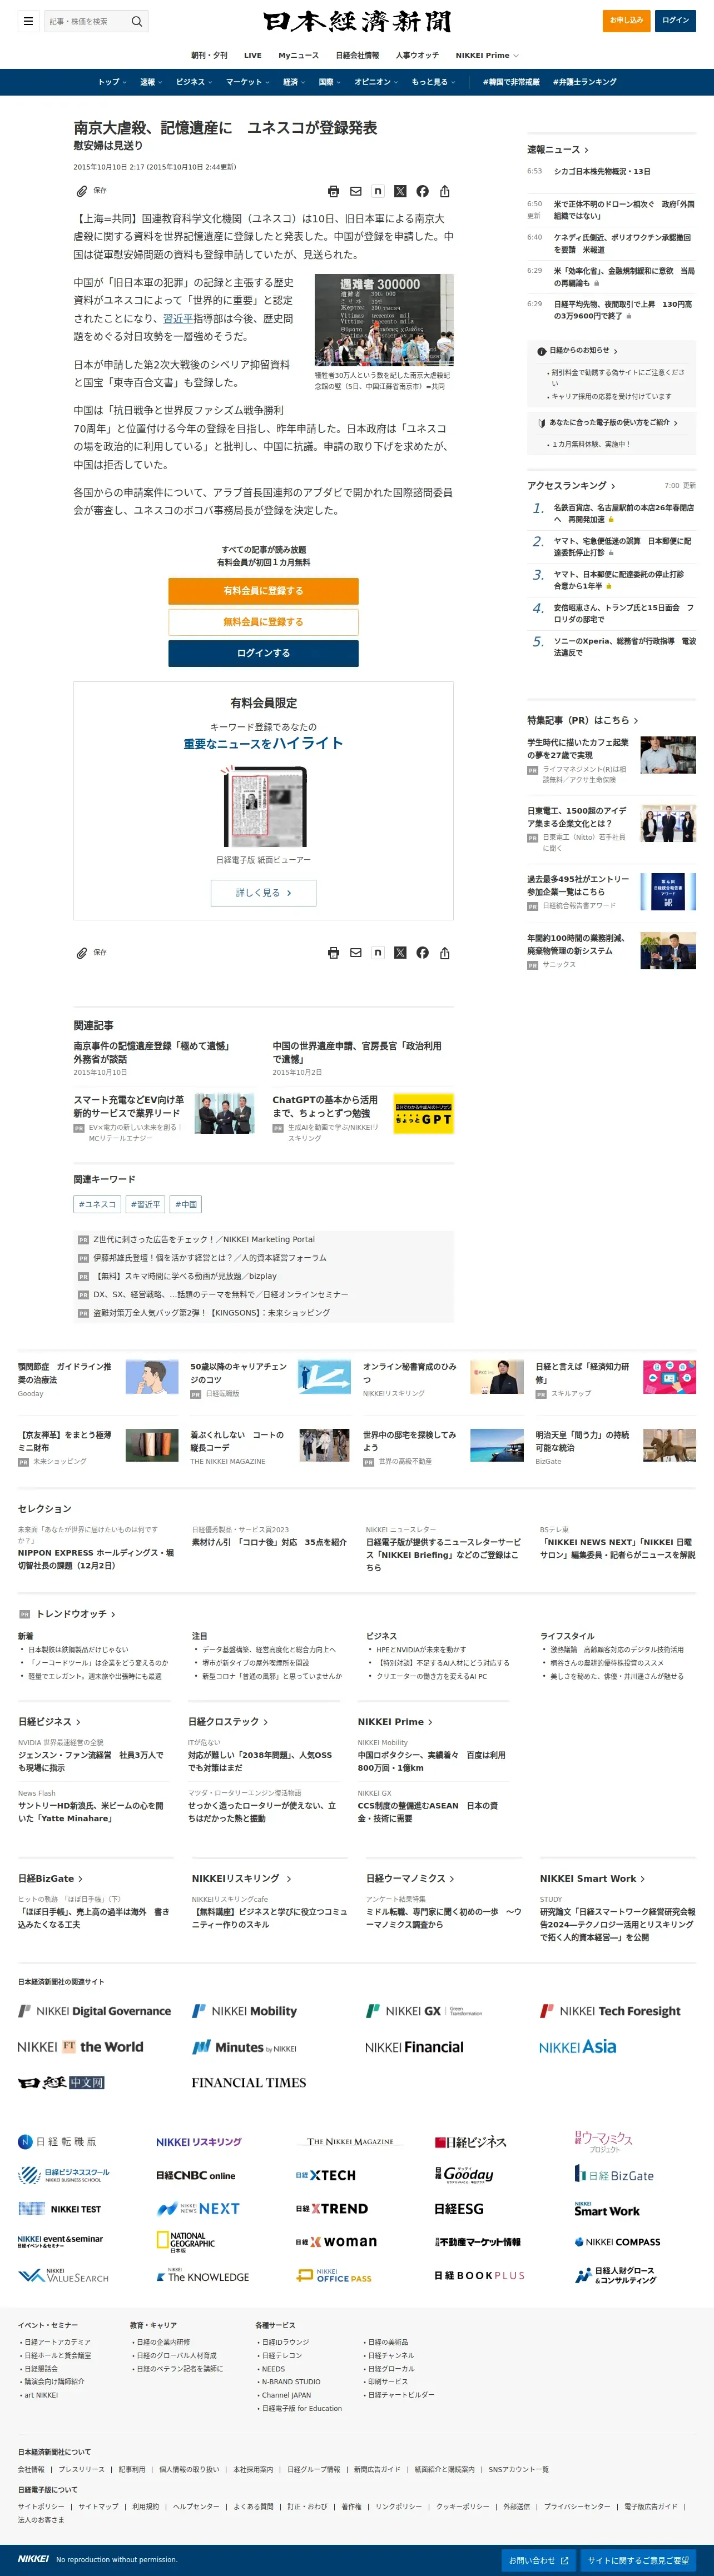
Task: Focus the 記事・株価を検索 search field
Action: click(88, 21)
